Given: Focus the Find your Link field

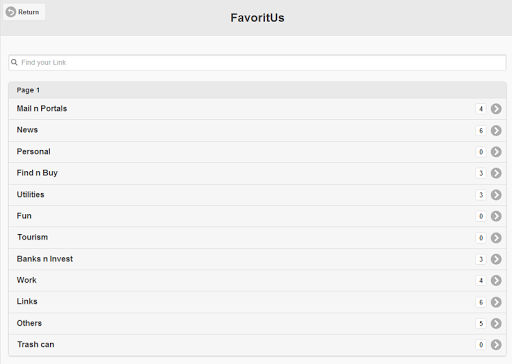Looking at the screenshot, I should click(257, 63).
